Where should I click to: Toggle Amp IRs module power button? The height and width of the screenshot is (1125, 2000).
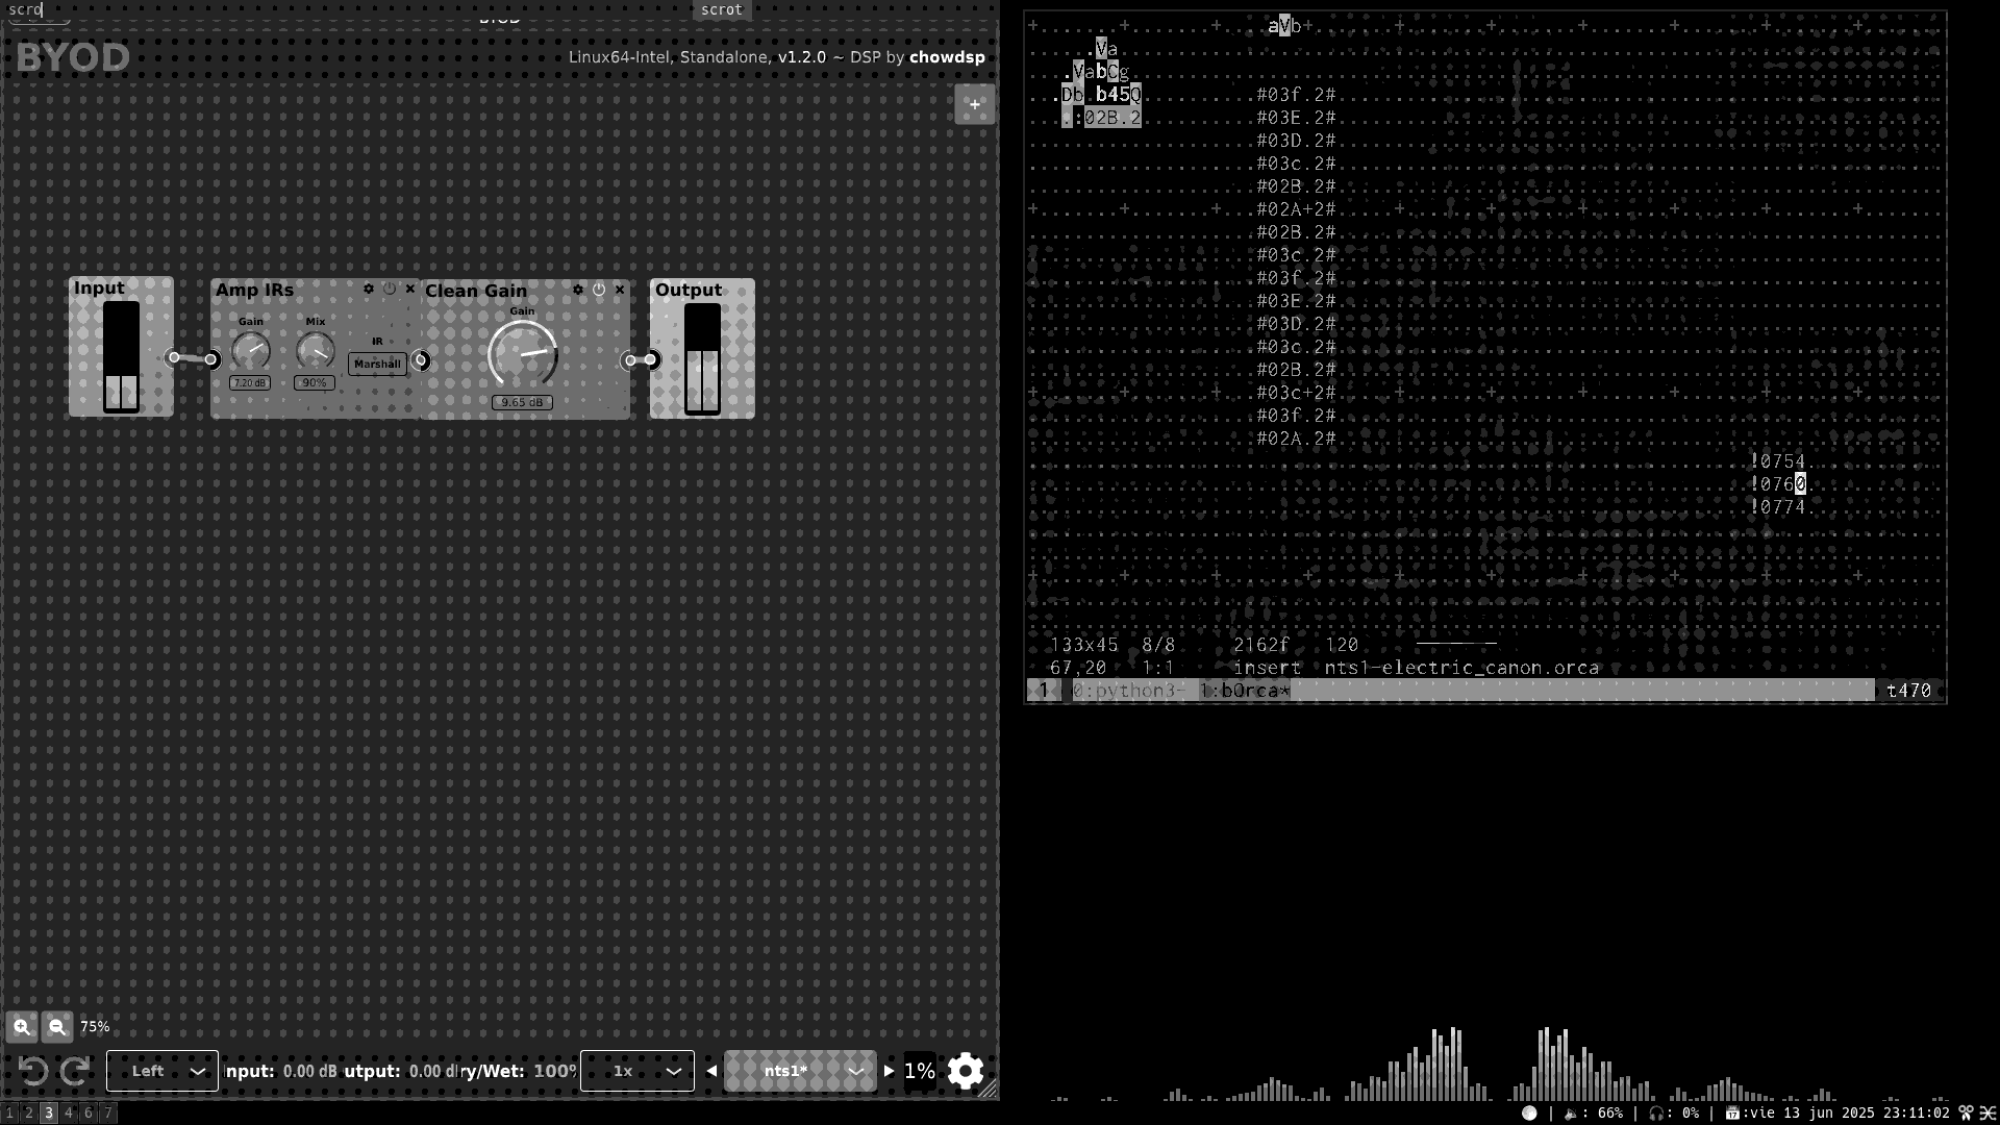click(389, 289)
